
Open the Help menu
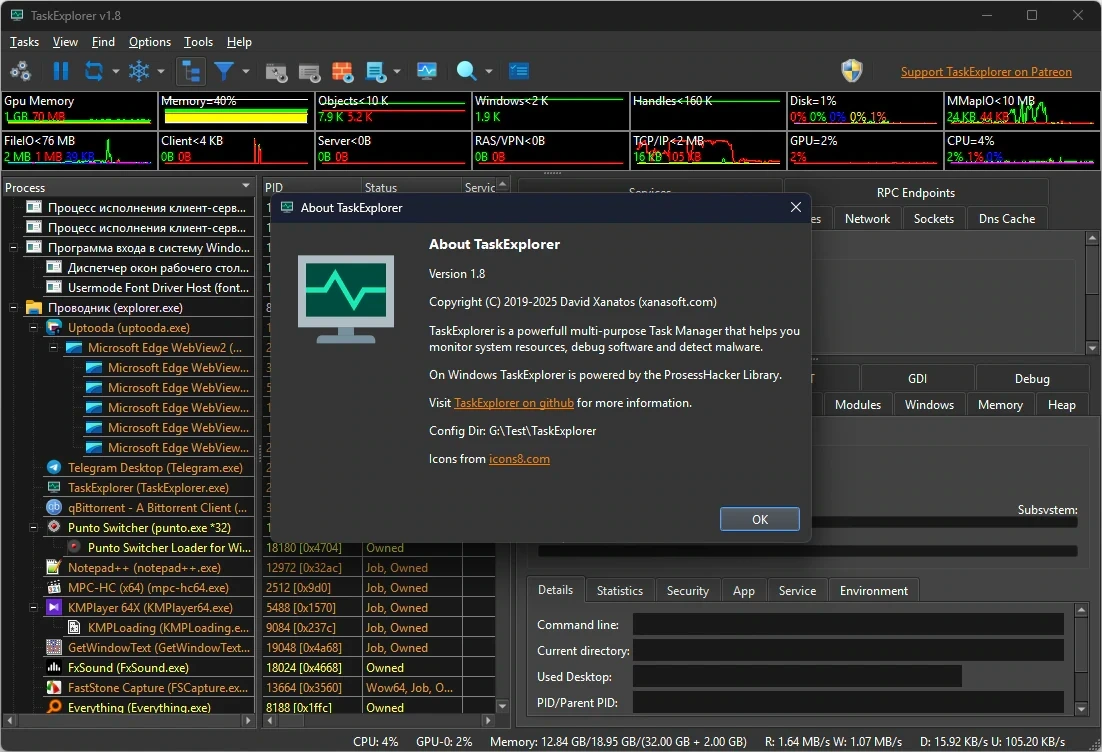[239, 42]
